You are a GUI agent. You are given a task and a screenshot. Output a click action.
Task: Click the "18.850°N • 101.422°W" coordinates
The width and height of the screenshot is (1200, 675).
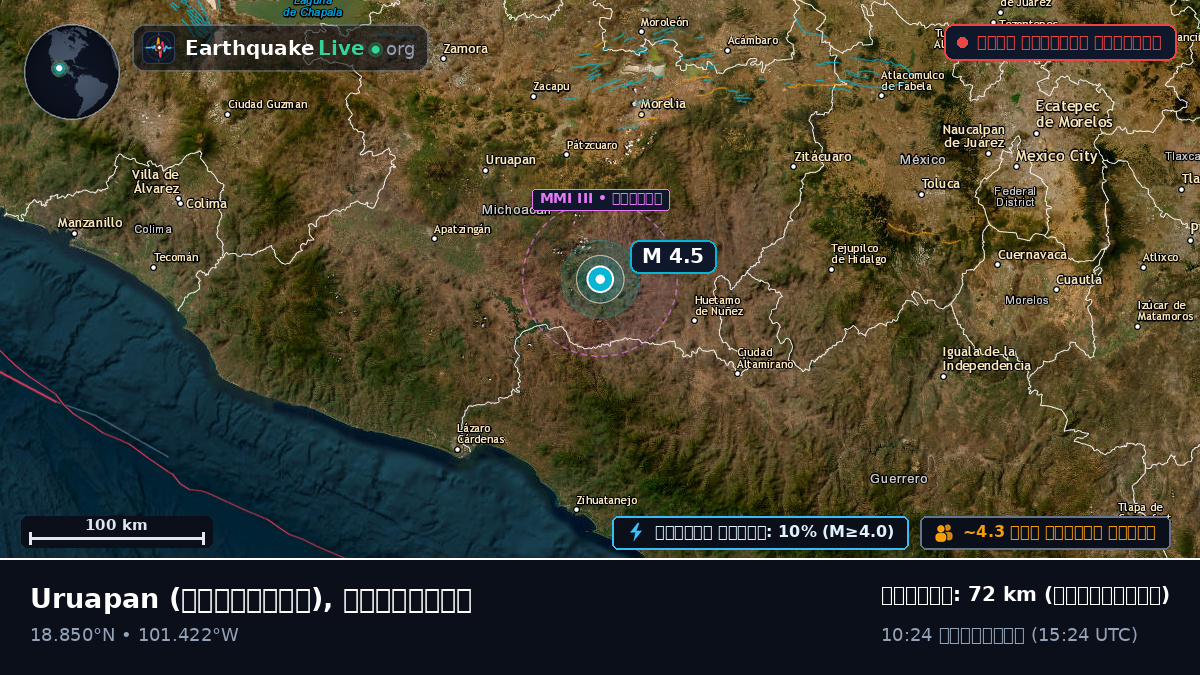(x=134, y=635)
